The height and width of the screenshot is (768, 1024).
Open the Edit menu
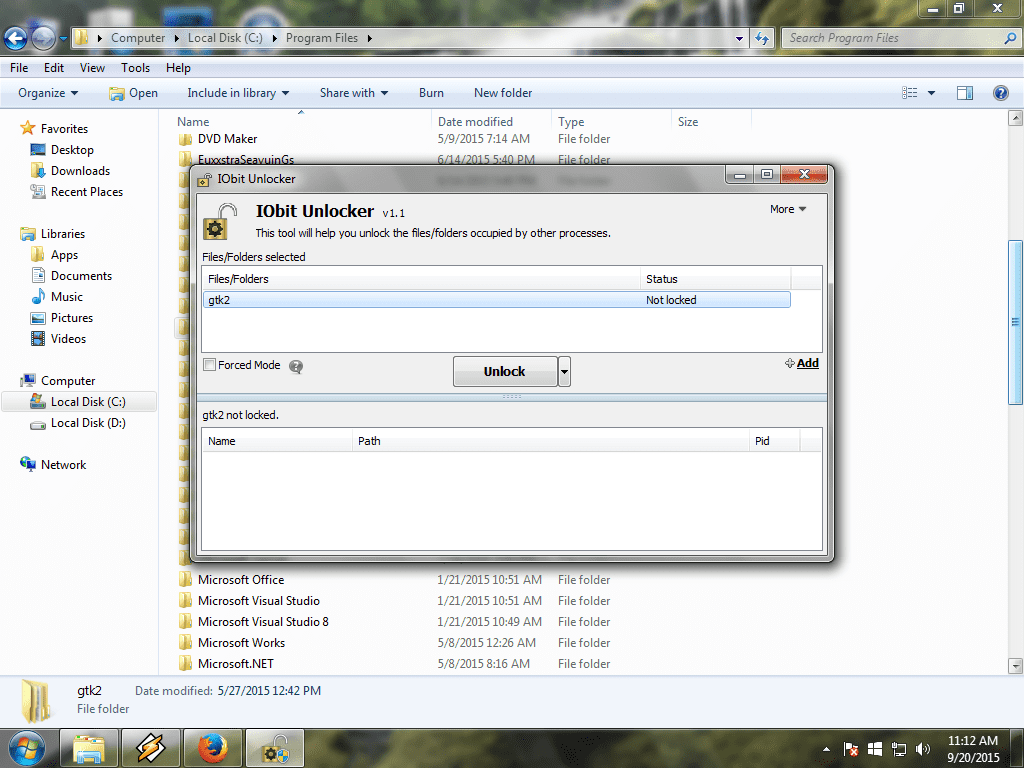coord(54,68)
